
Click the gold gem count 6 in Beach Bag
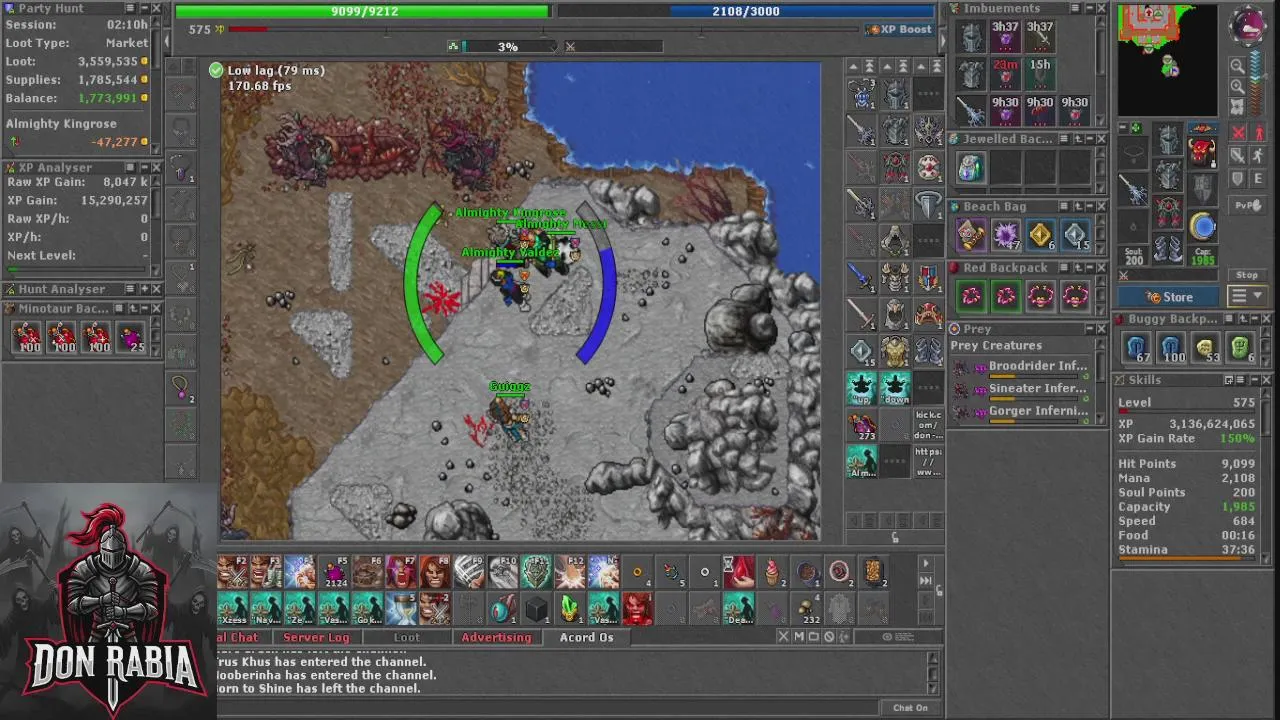coord(1041,236)
